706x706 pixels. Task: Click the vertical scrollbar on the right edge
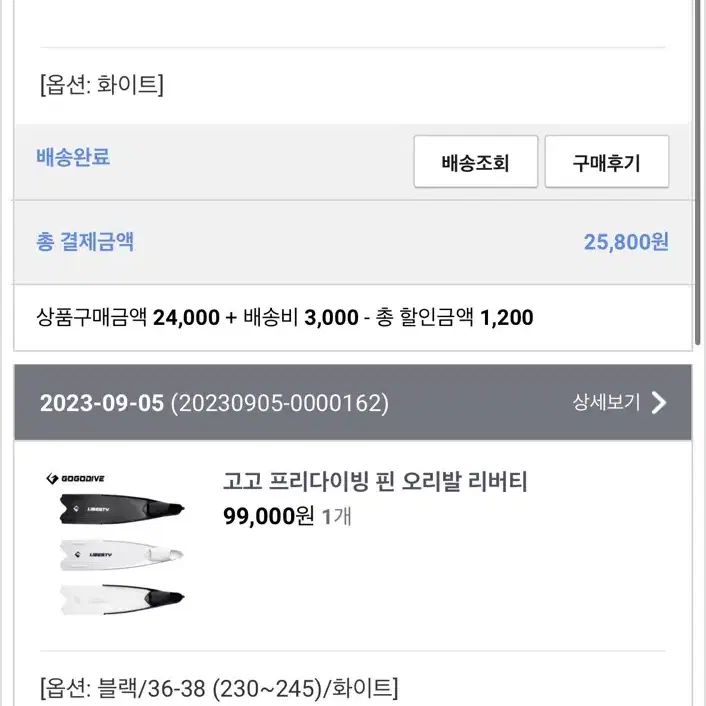[x=698, y=171]
